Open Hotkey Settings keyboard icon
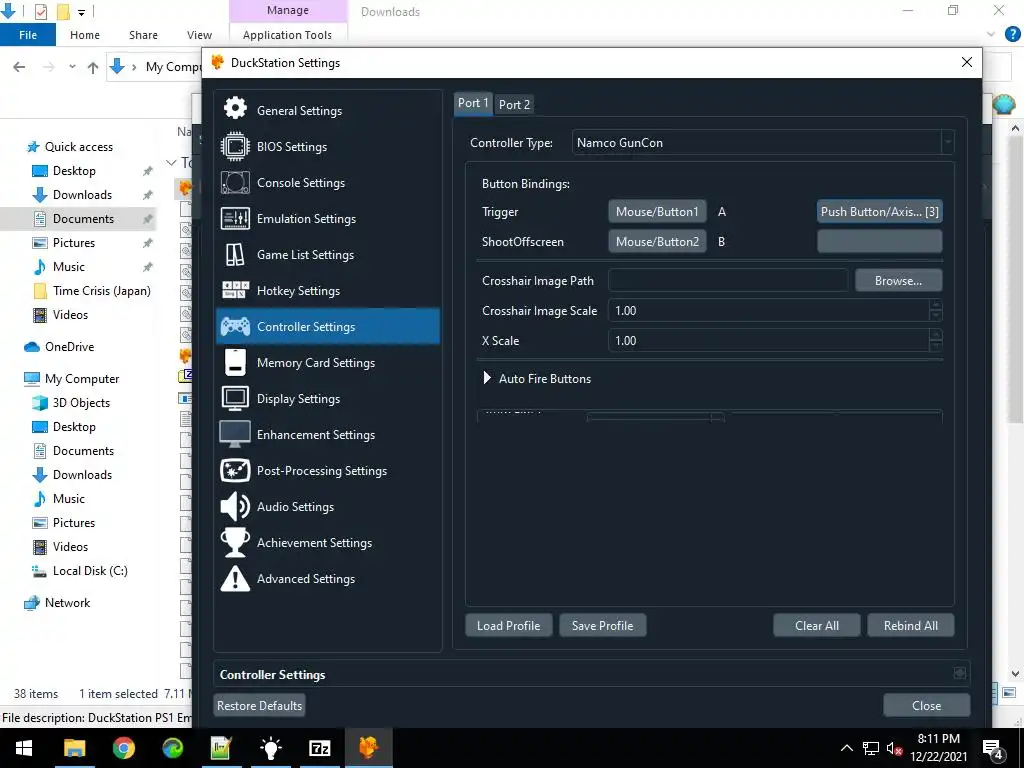 (x=235, y=290)
